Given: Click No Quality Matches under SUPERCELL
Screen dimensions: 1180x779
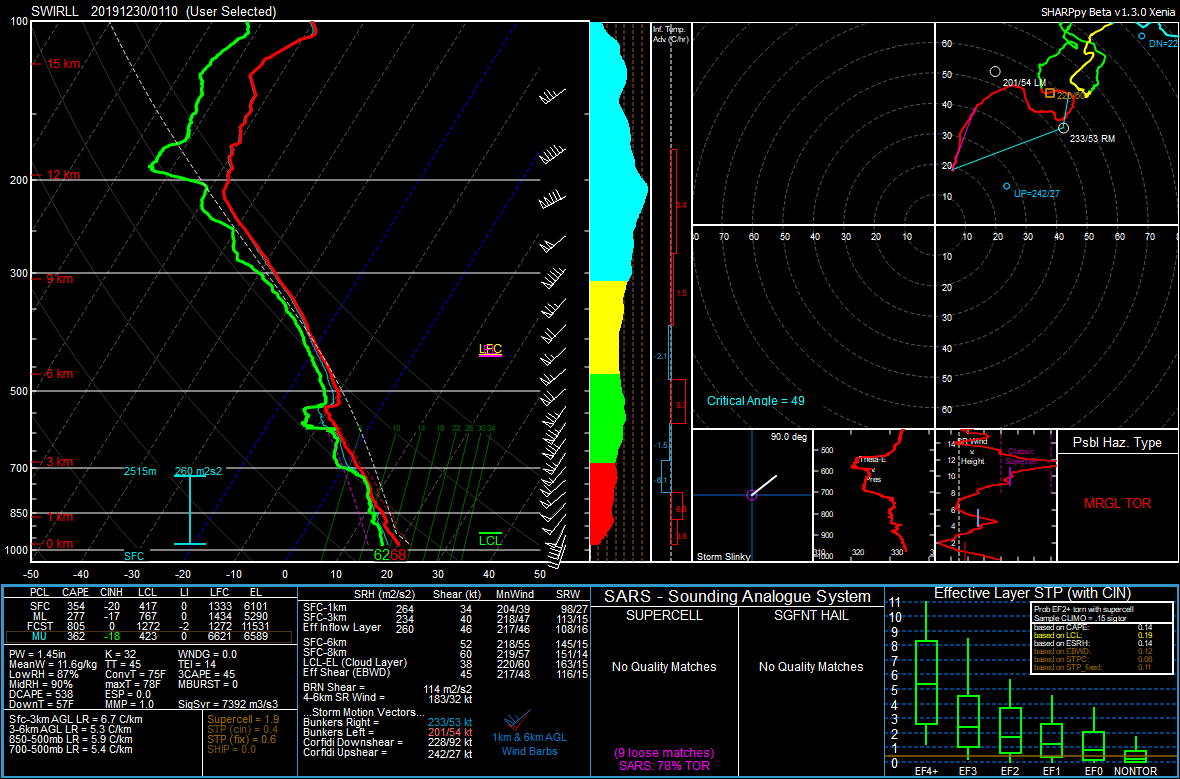Looking at the screenshot, I should 664,667.
